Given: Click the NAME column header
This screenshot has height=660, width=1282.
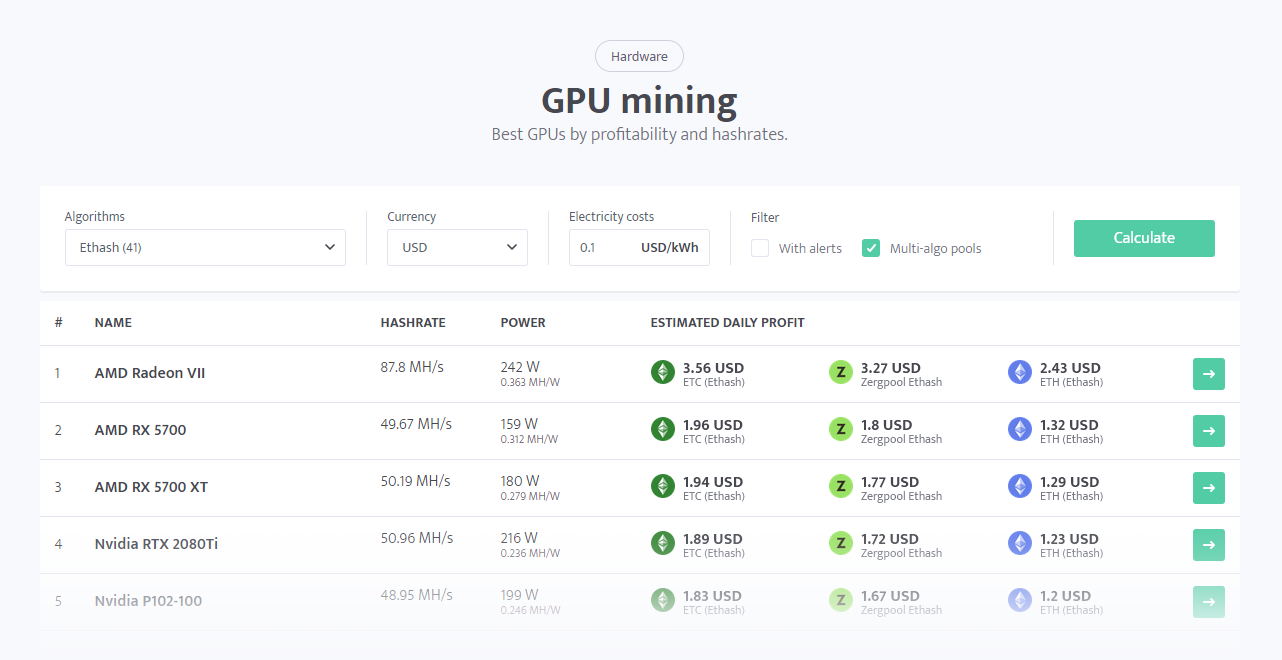Looking at the screenshot, I should coord(113,323).
